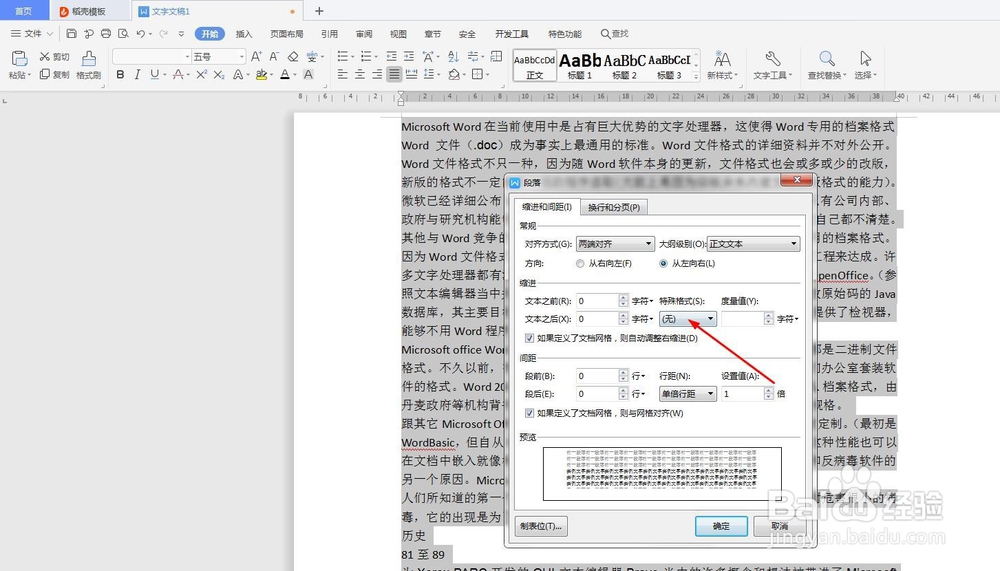
Task: Click the Redo arrow icon
Action: pos(163,33)
